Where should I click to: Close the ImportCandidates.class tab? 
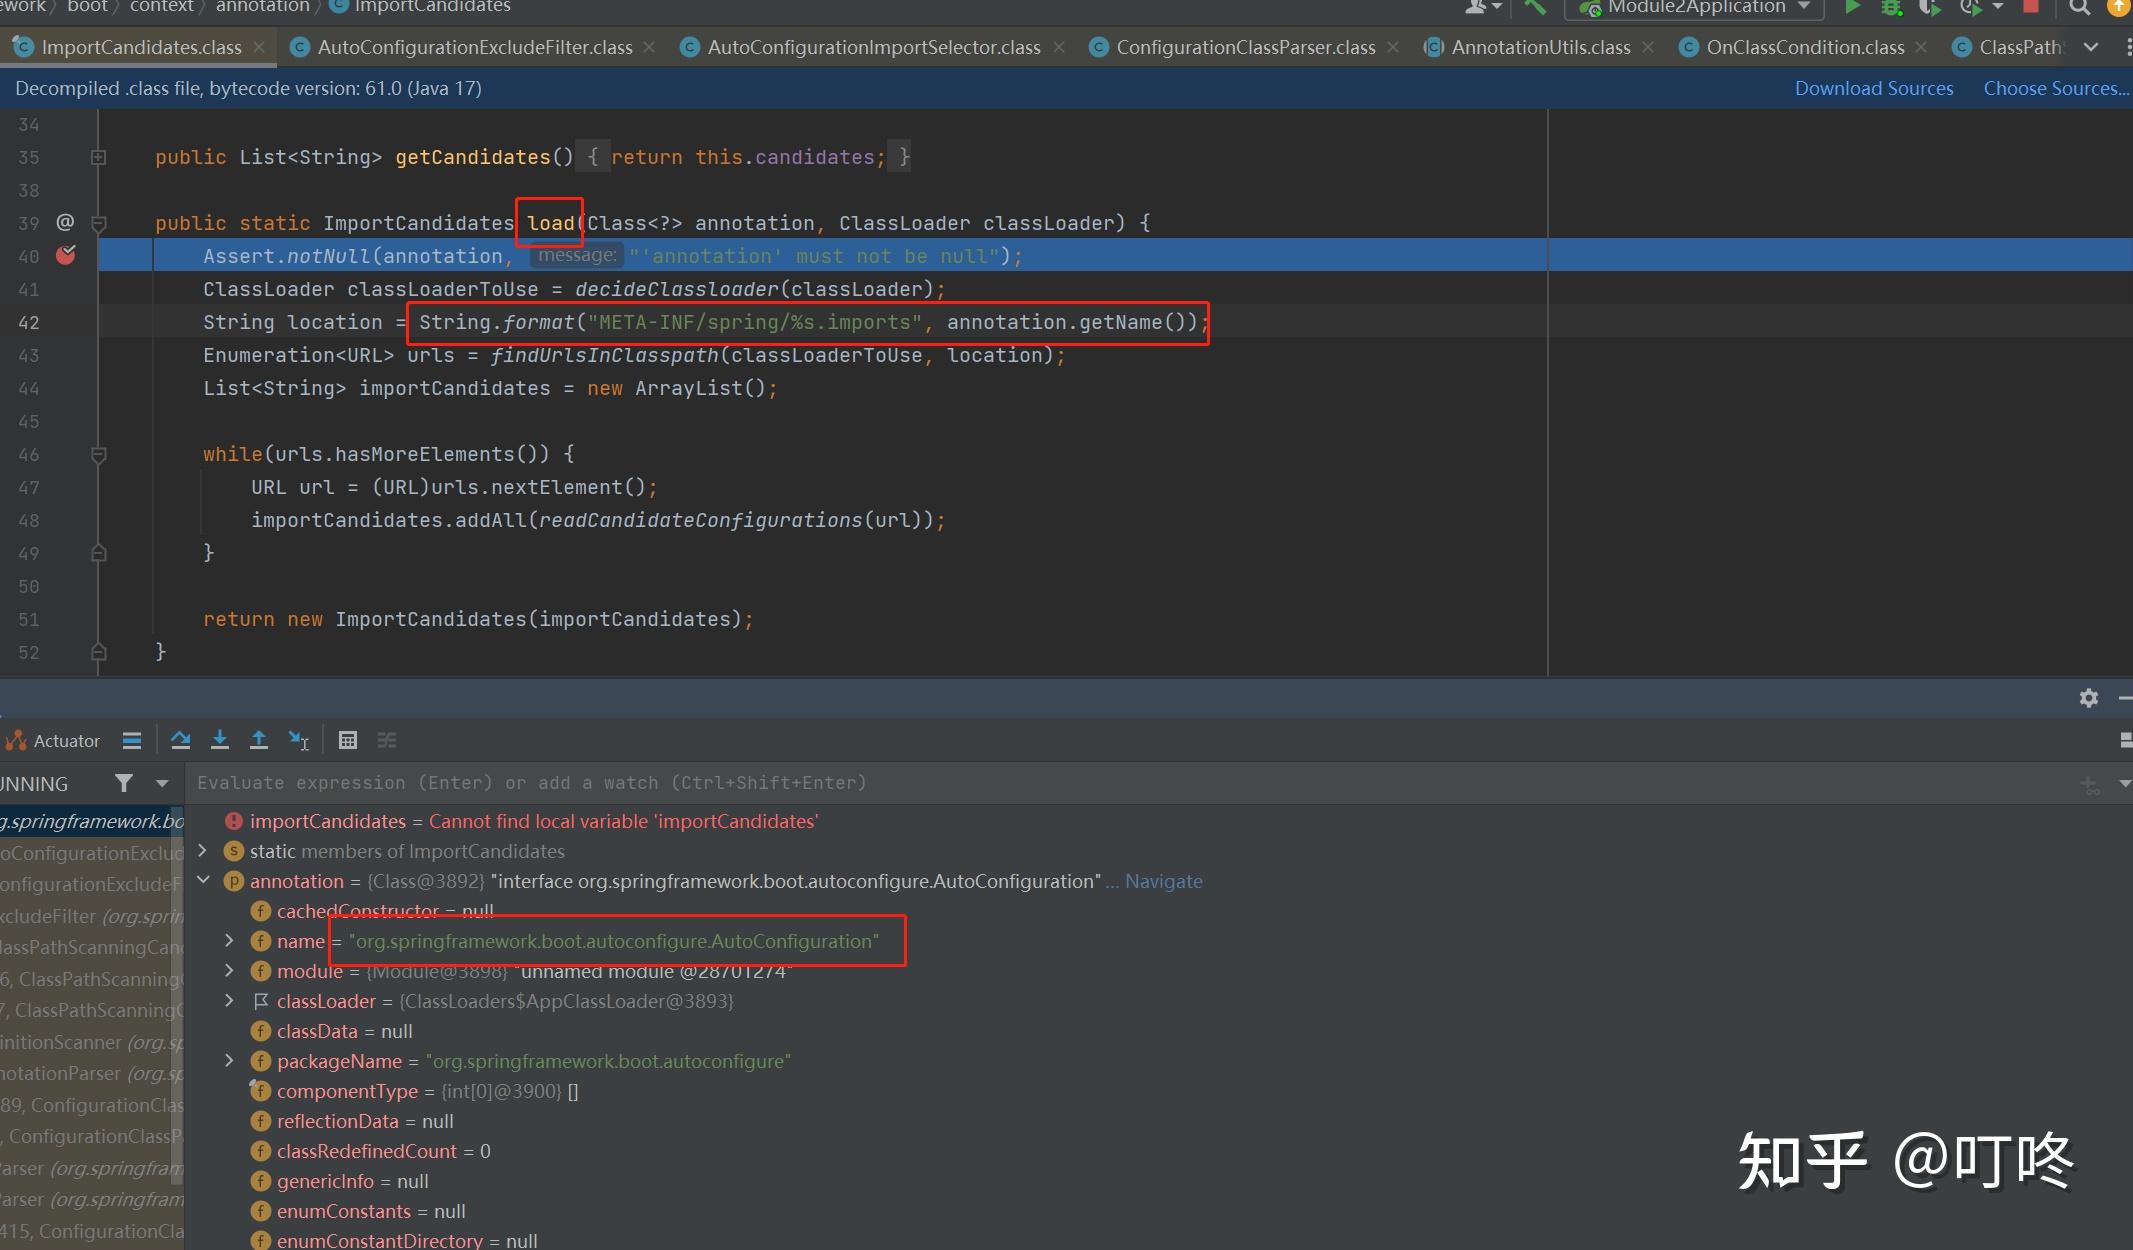tap(259, 47)
